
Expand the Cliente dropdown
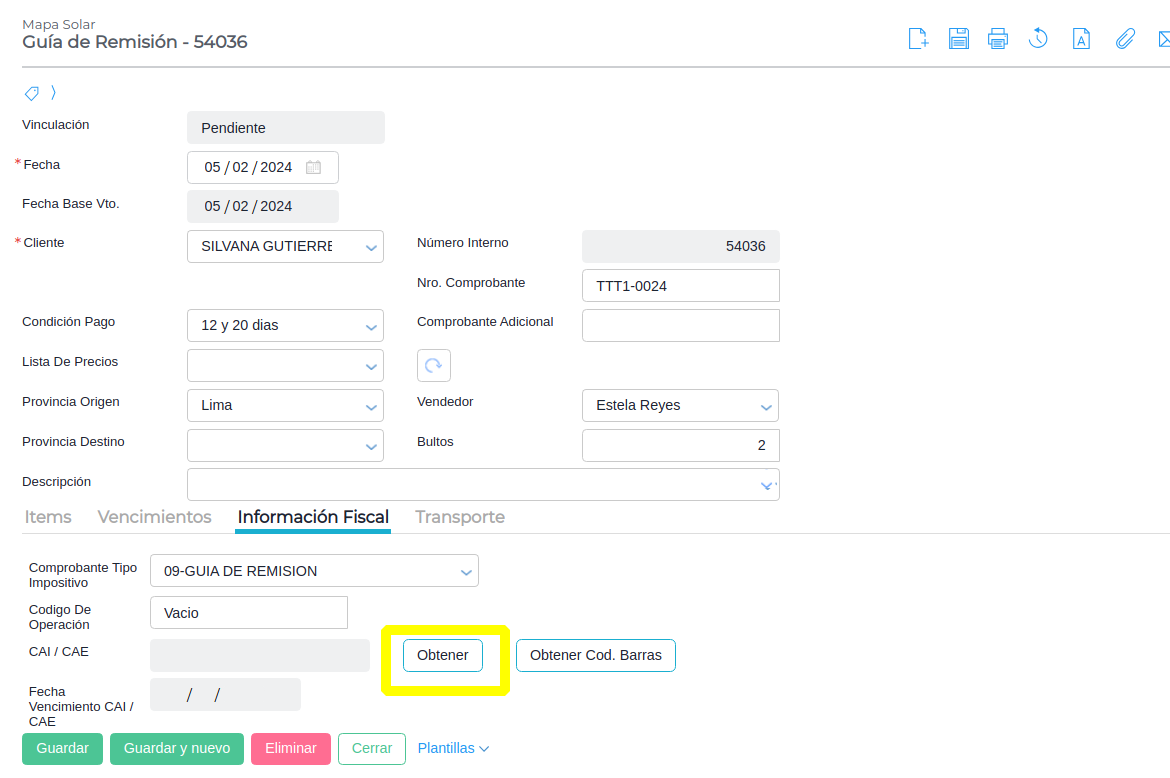click(370, 246)
